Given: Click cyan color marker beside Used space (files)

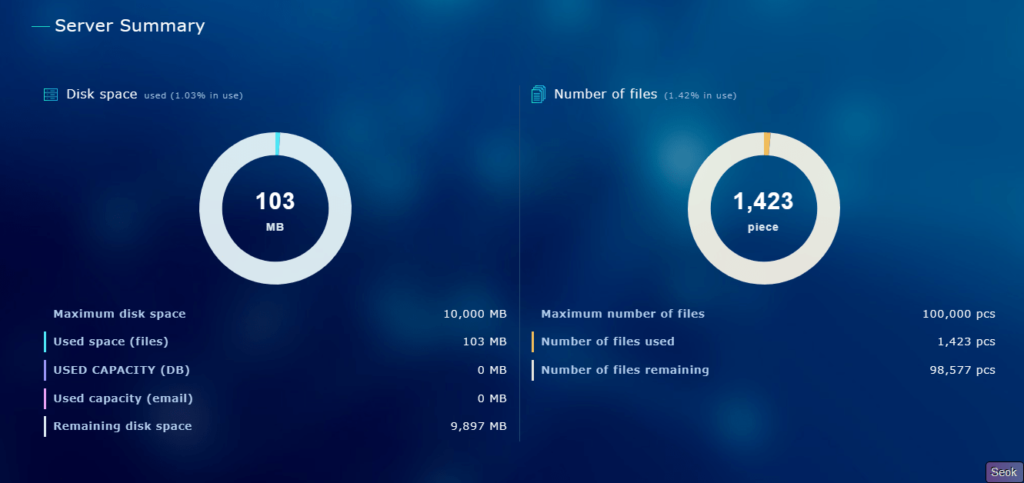Looking at the screenshot, I should pyautogui.click(x=45, y=342).
